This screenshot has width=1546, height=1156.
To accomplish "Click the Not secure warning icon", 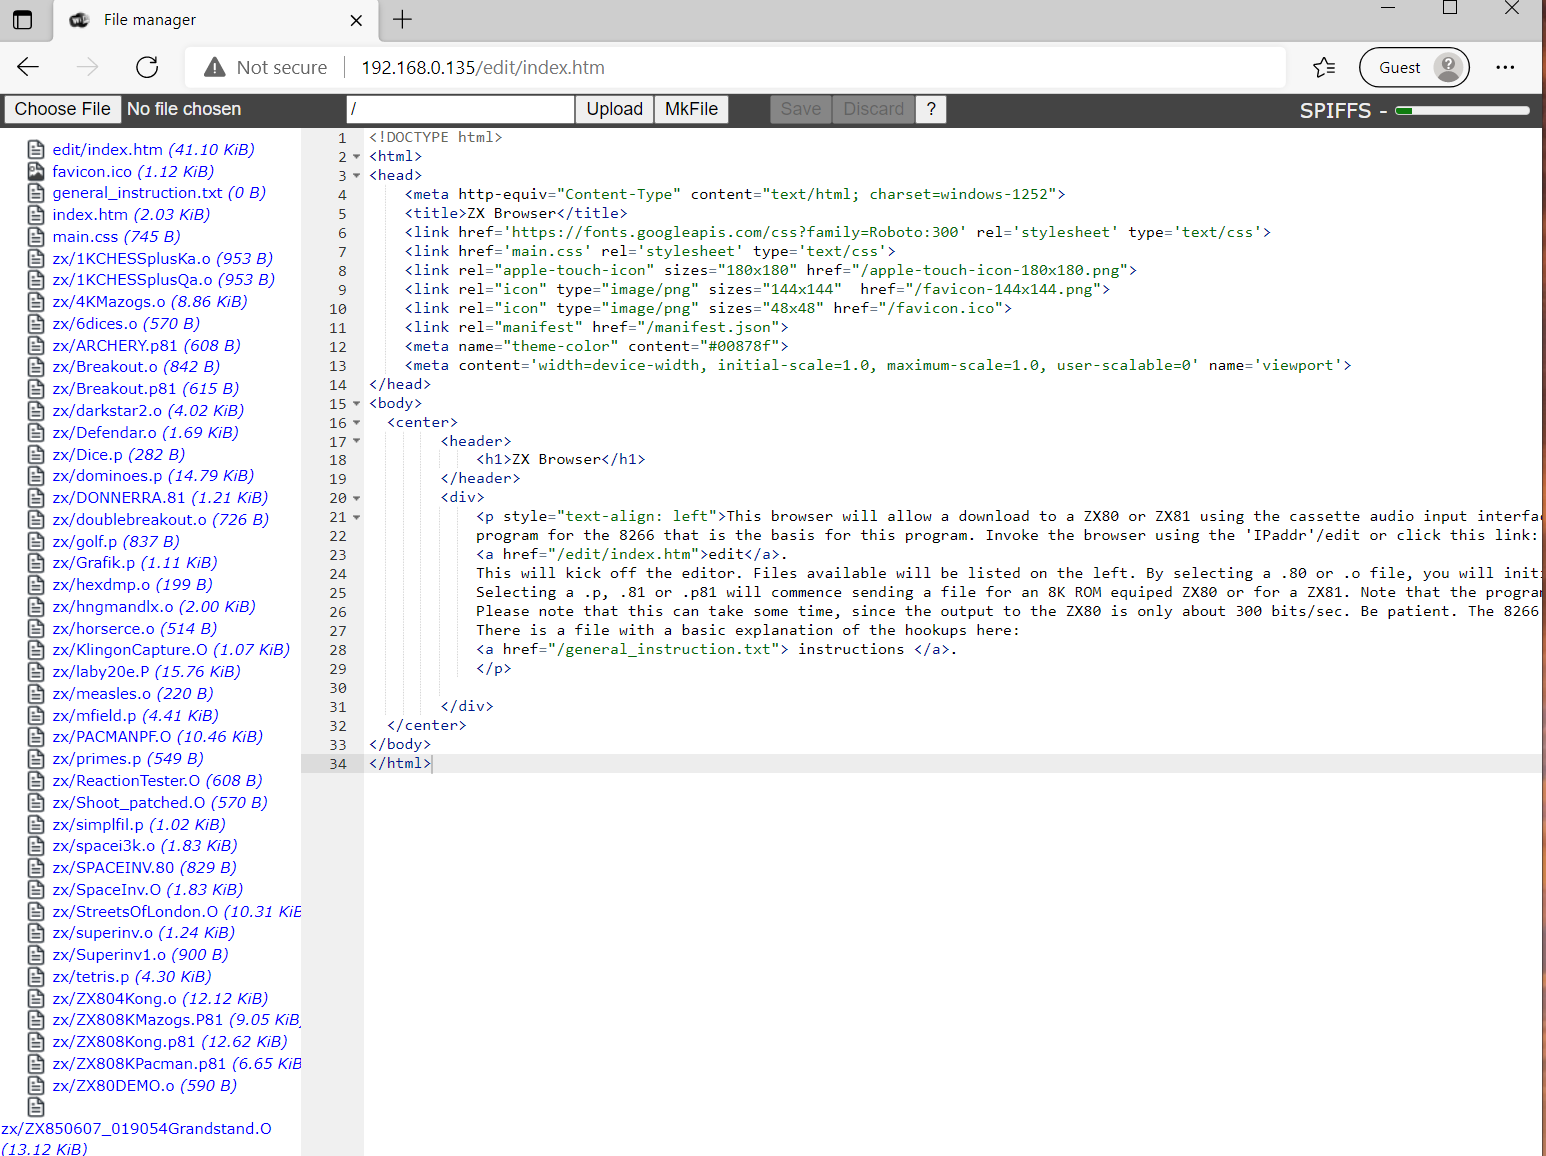I will (x=213, y=67).
